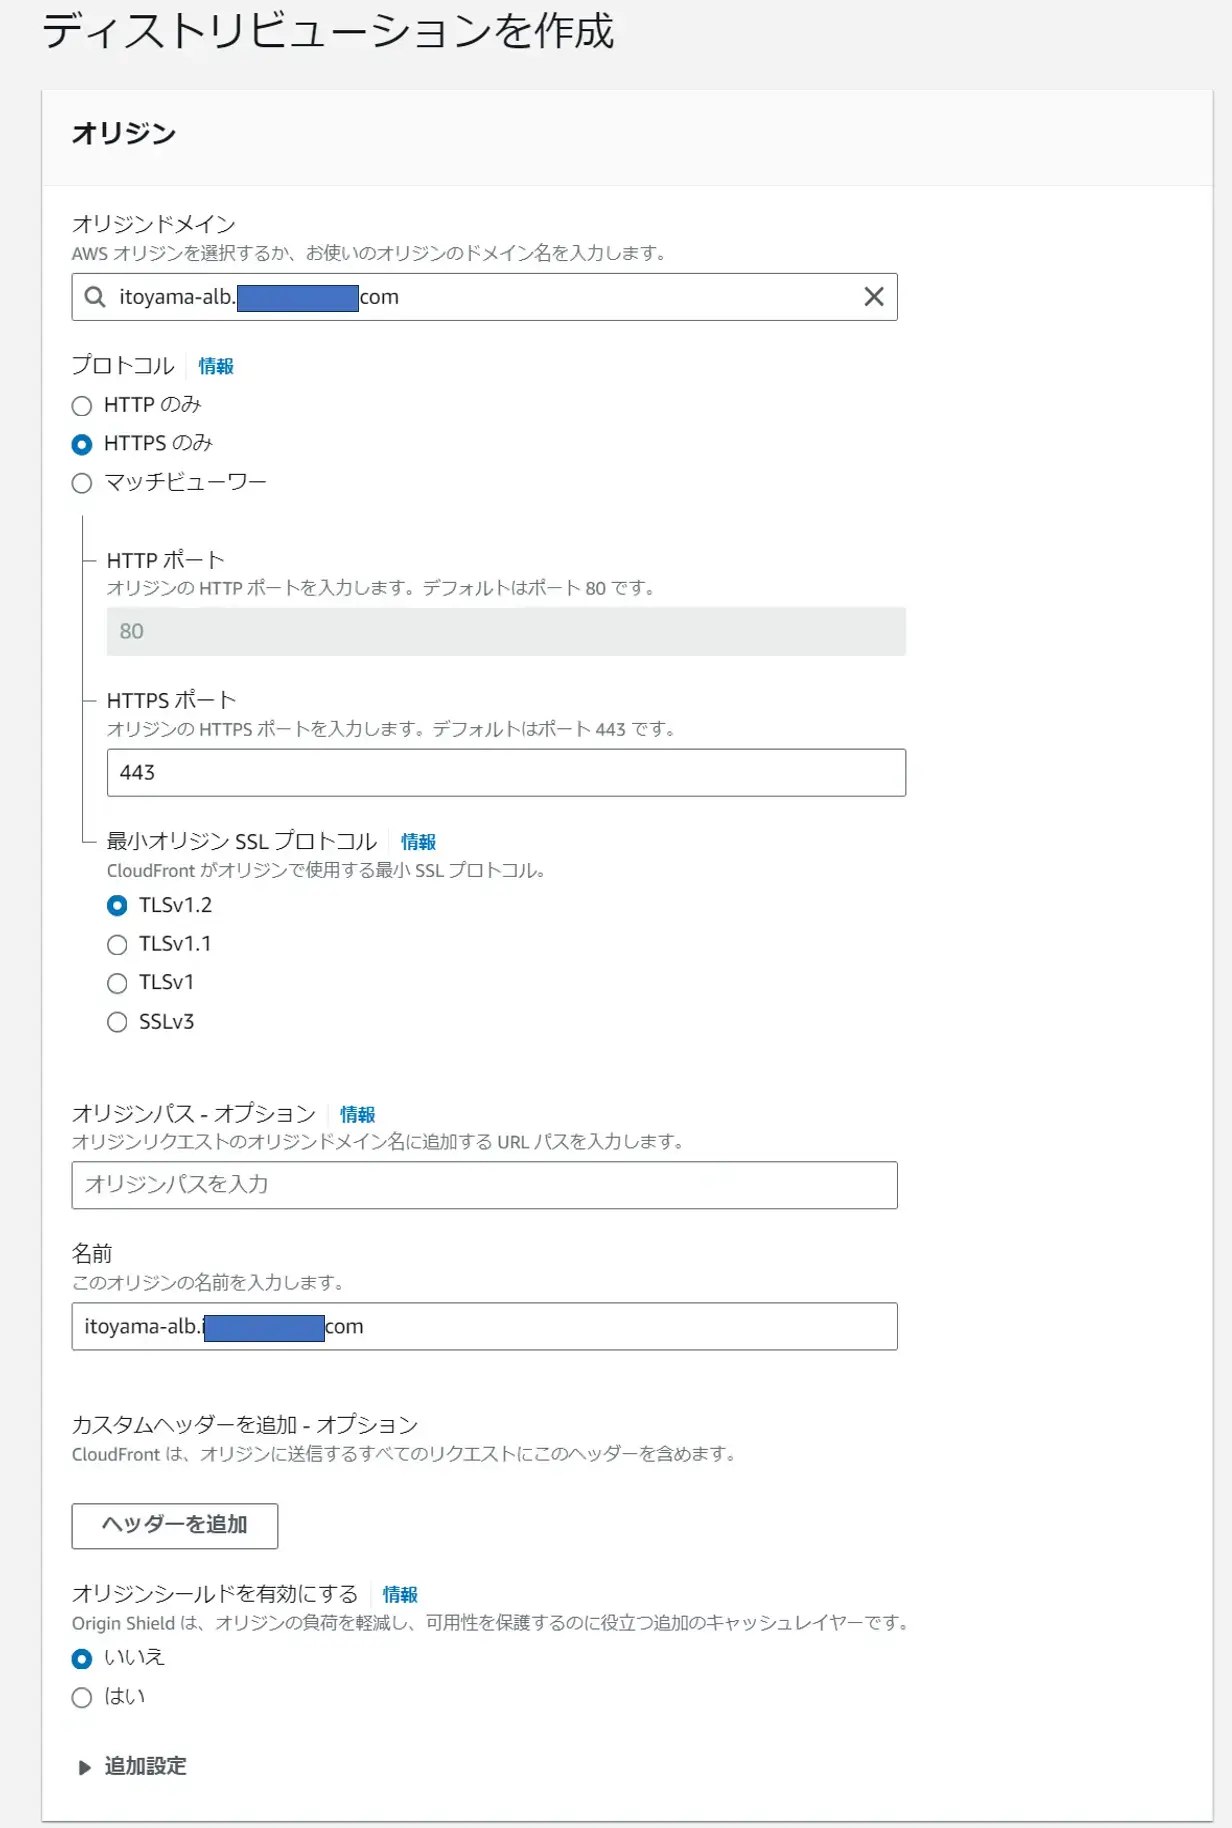This screenshot has height=1828, width=1232.
Task: Open 情報 link for オリジンシールド setting
Action: 400,1595
